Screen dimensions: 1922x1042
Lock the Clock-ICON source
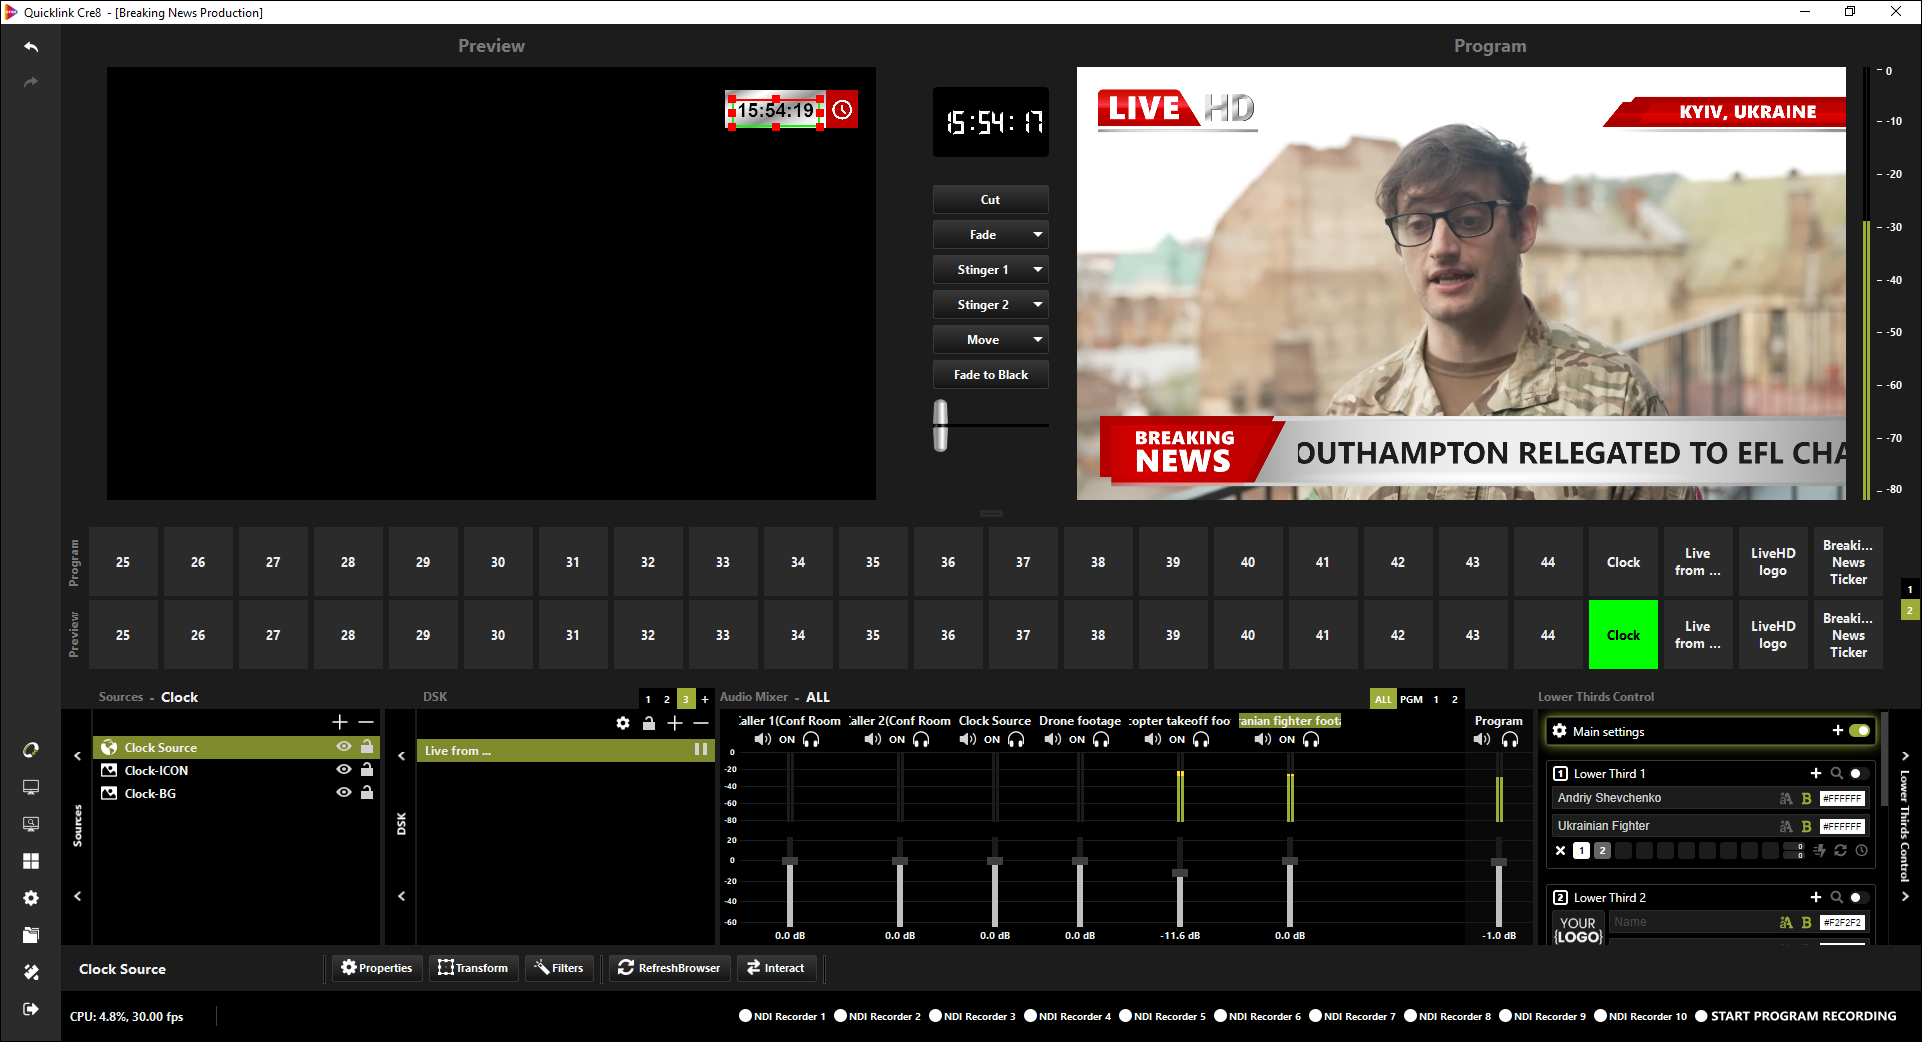[367, 770]
